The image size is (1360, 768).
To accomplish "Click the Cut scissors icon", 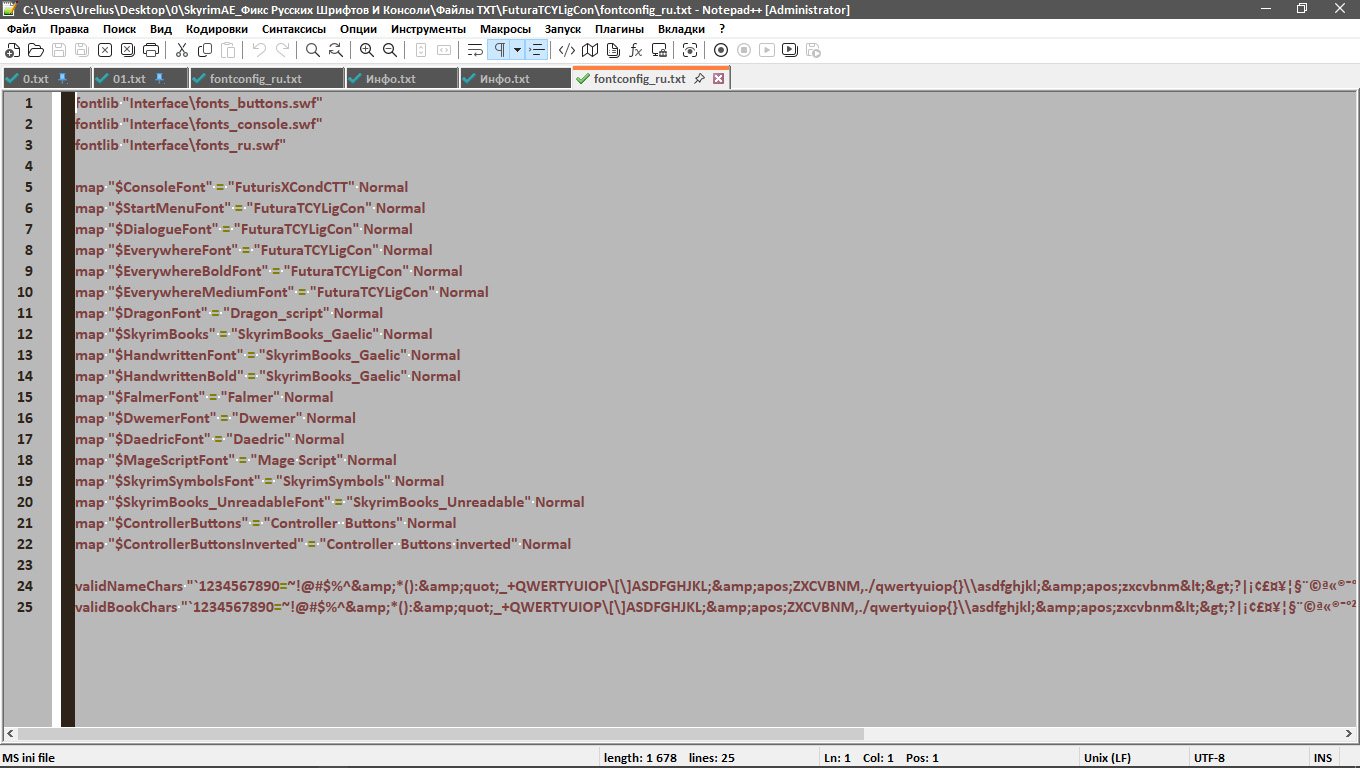I will tap(182, 50).
